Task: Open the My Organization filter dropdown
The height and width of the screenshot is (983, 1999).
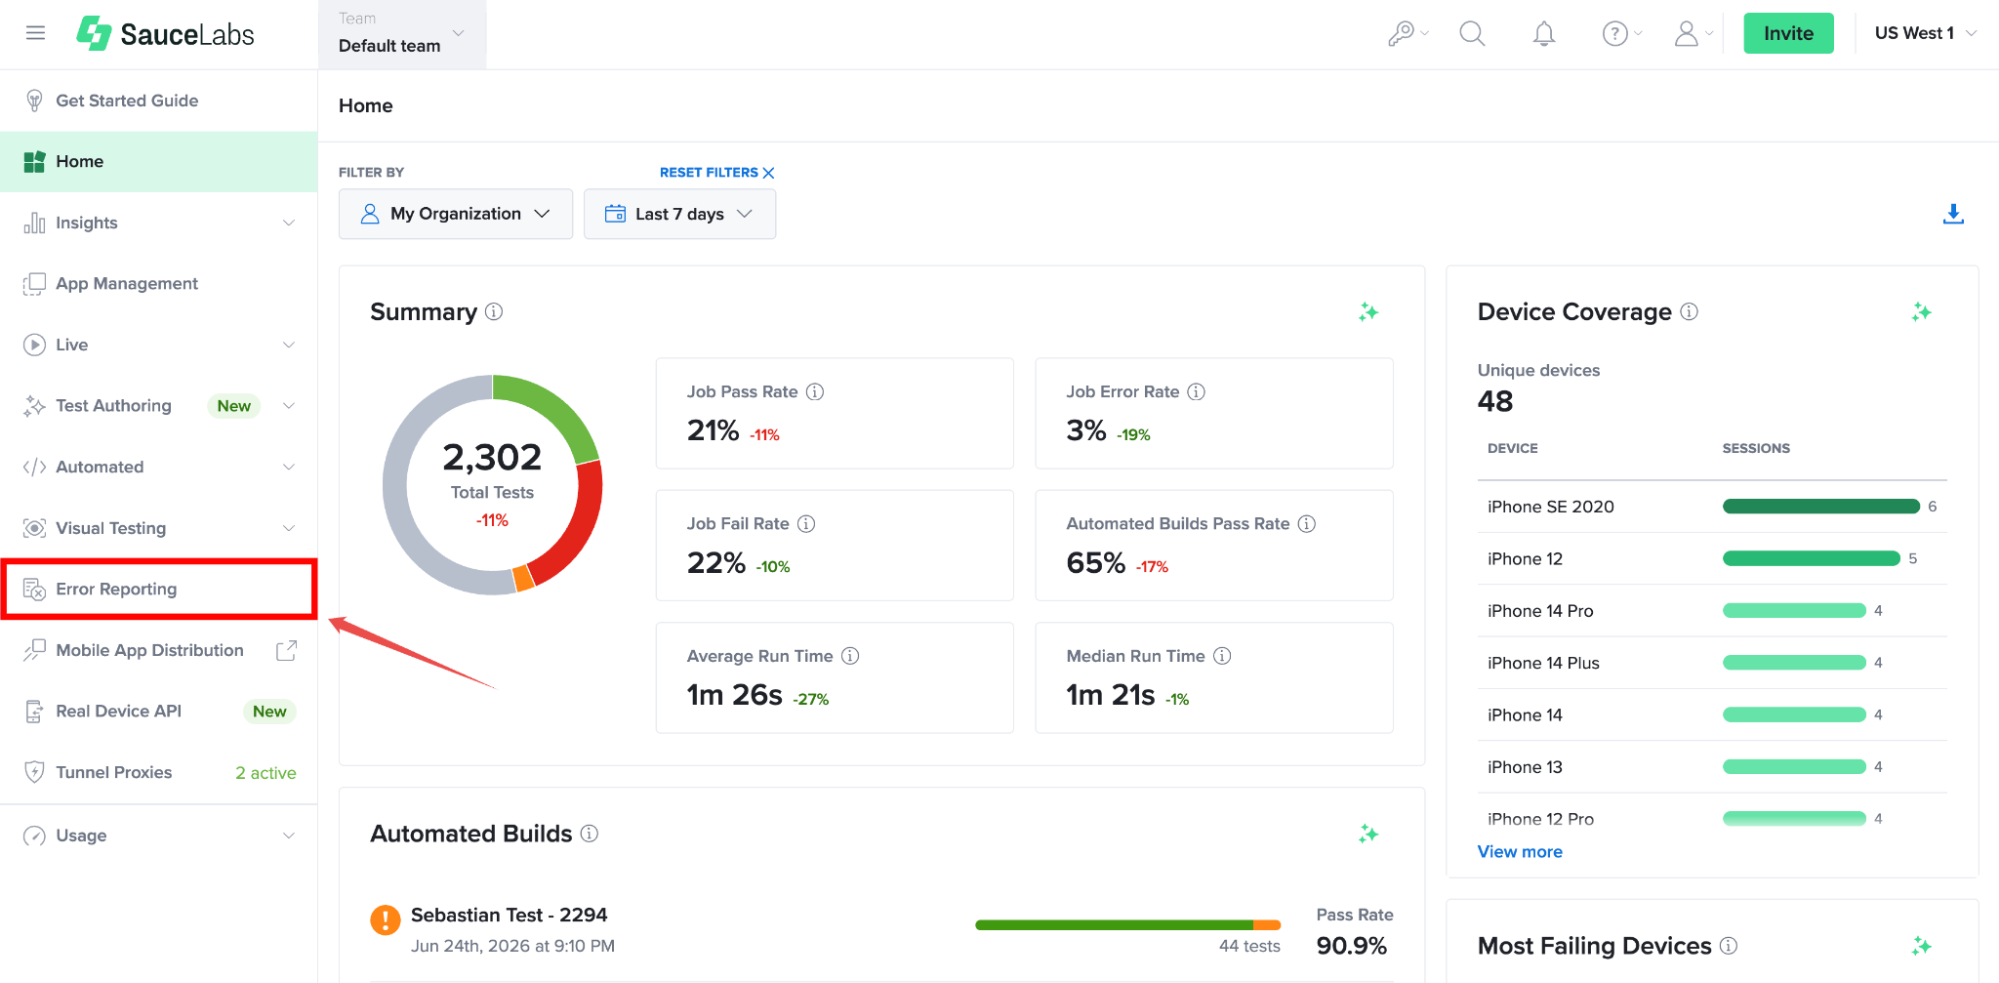Action: point(456,214)
